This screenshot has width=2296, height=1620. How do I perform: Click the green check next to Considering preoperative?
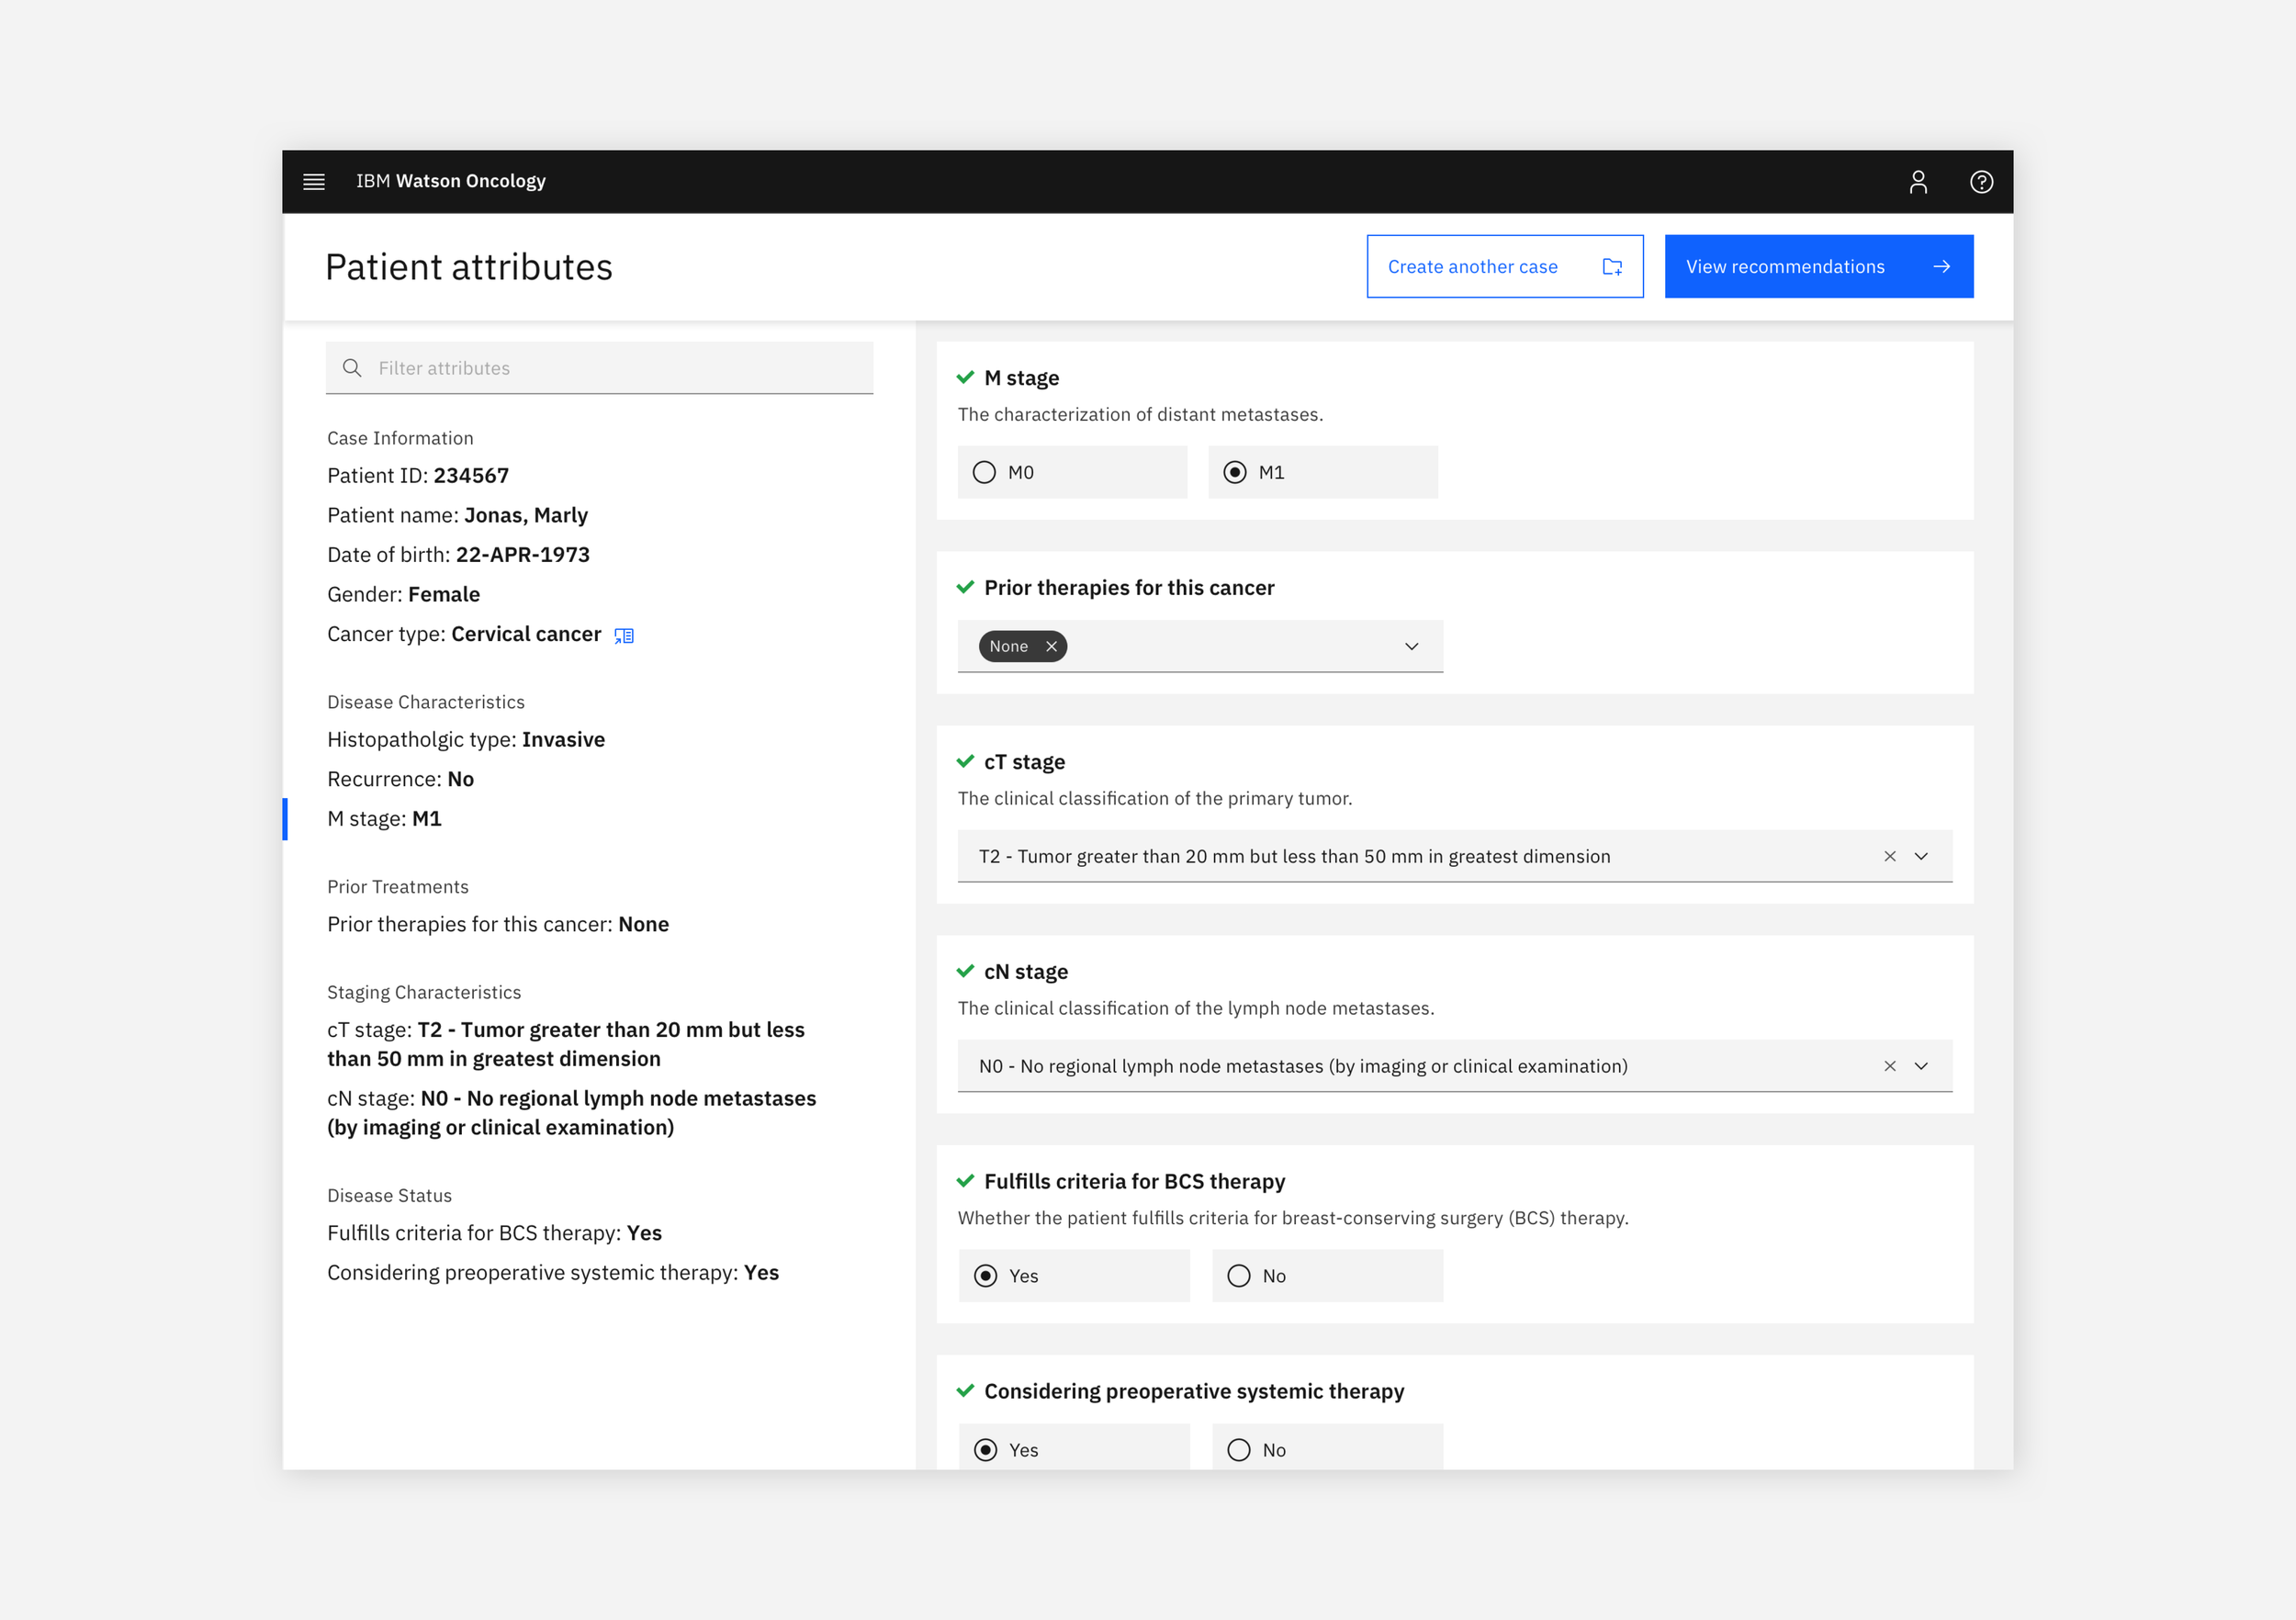[x=965, y=1392]
